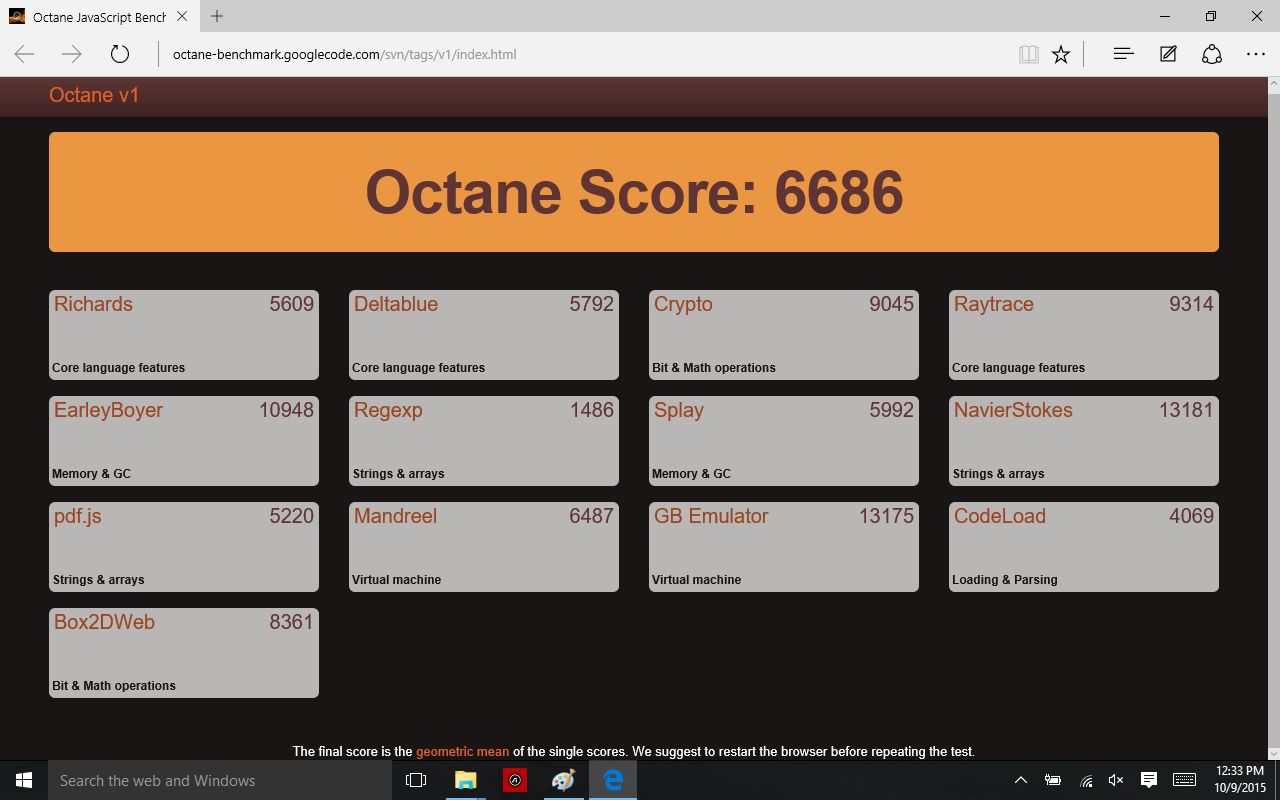Open the Paint palette app on taskbar

564,780
